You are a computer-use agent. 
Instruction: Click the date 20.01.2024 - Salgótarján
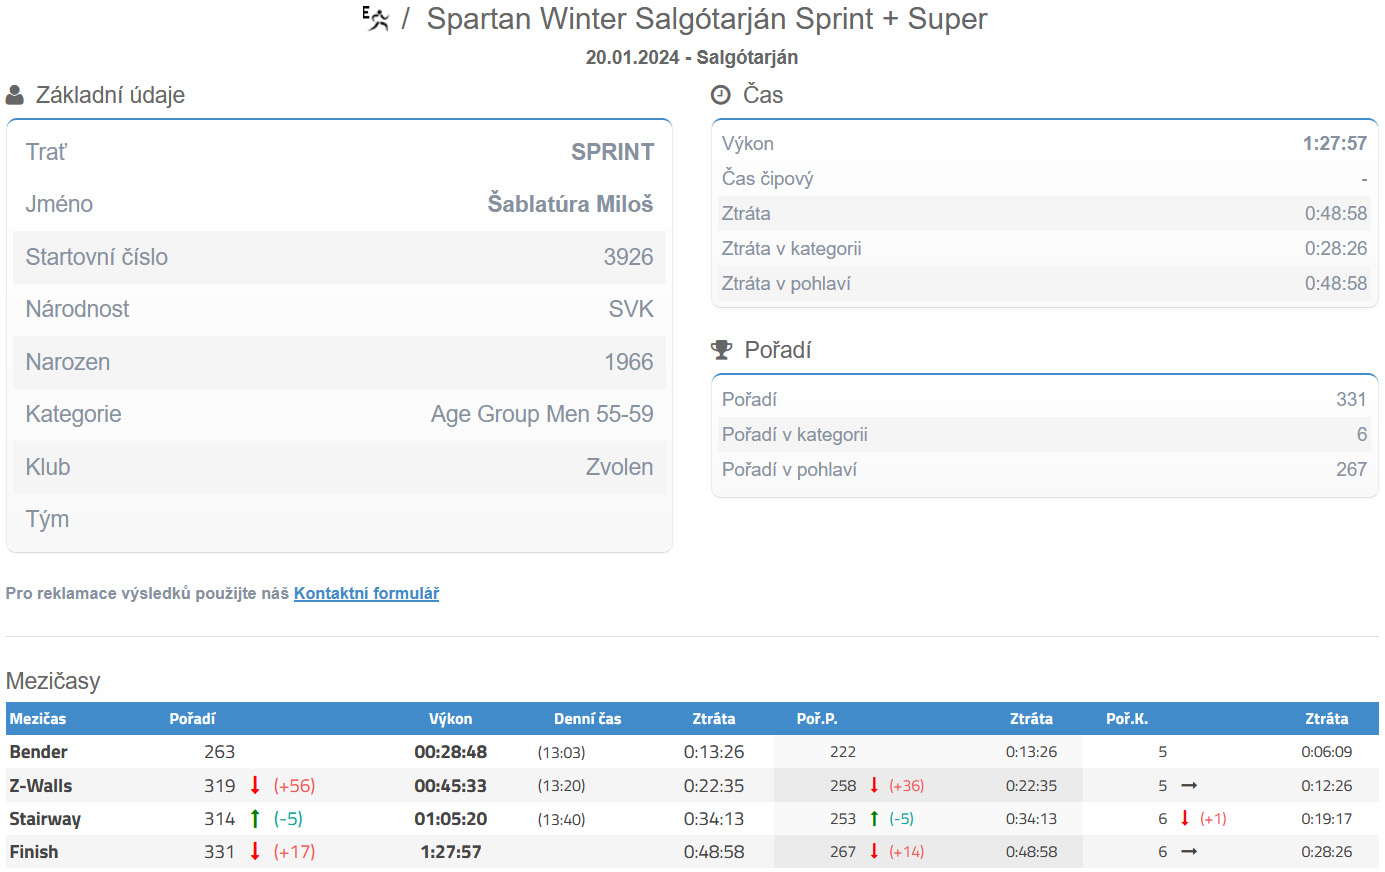[692, 57]
